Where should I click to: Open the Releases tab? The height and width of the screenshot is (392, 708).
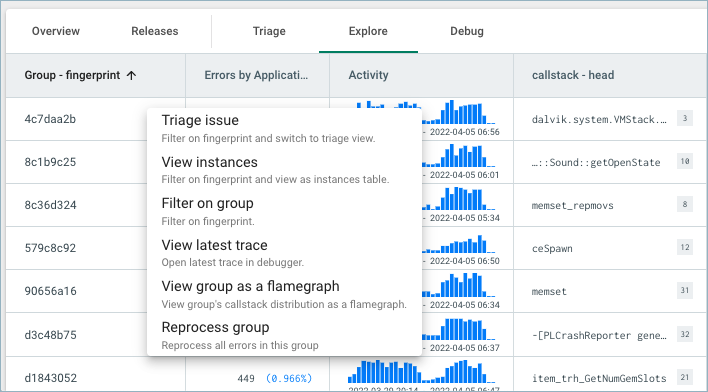[x=155, y=31]
